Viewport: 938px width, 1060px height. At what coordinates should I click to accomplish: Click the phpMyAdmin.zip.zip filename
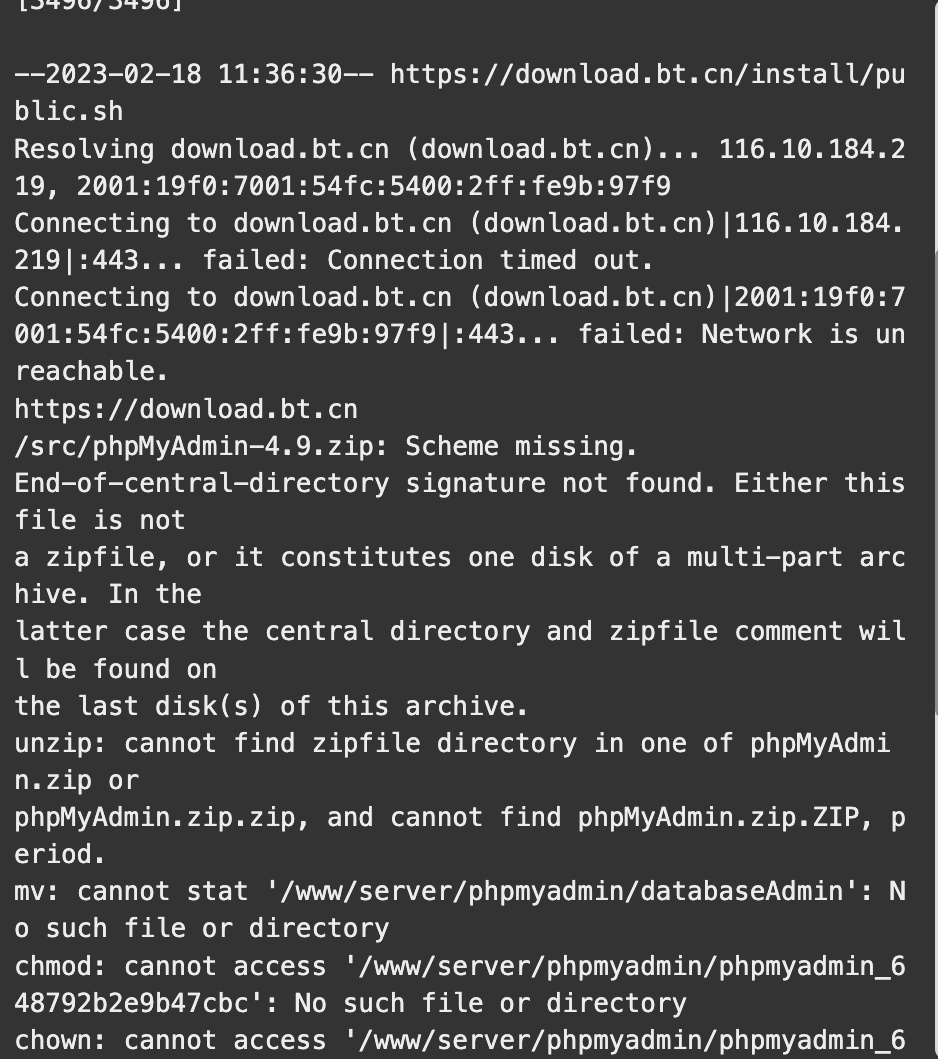click(x=154, y=817)
